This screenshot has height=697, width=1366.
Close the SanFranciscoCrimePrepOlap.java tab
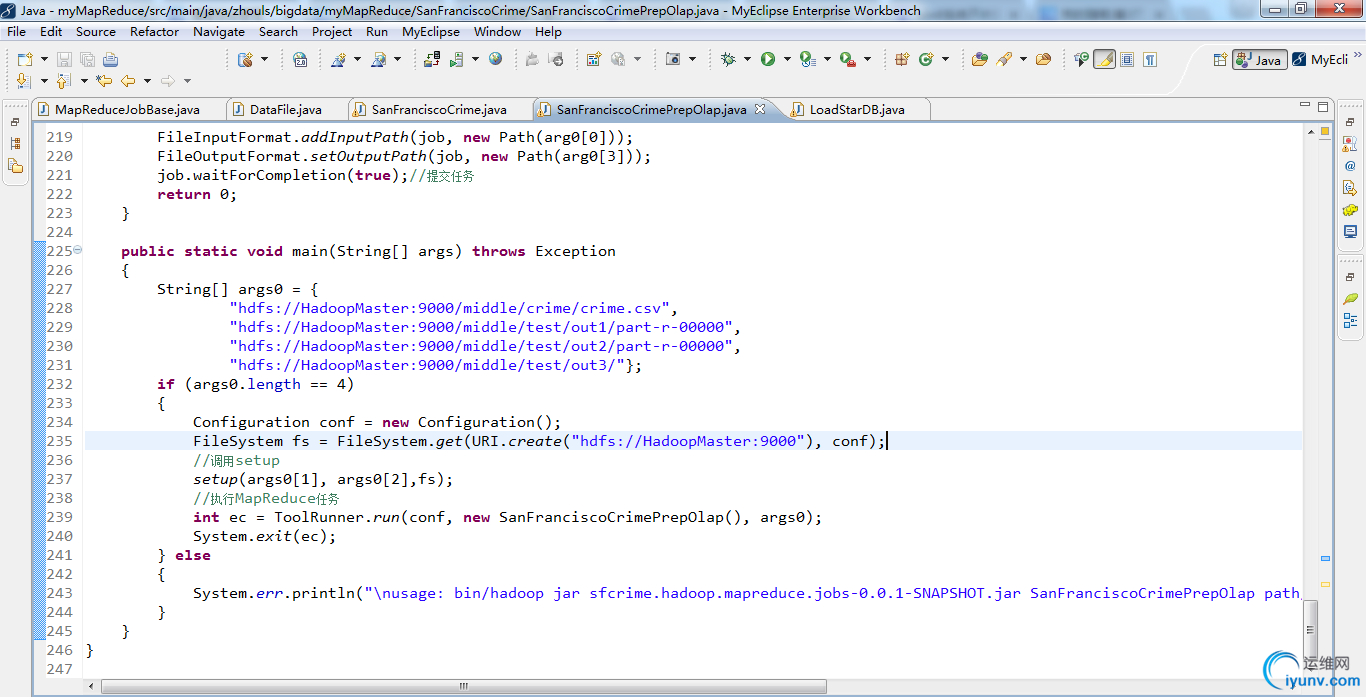click(x=759, y=109)
